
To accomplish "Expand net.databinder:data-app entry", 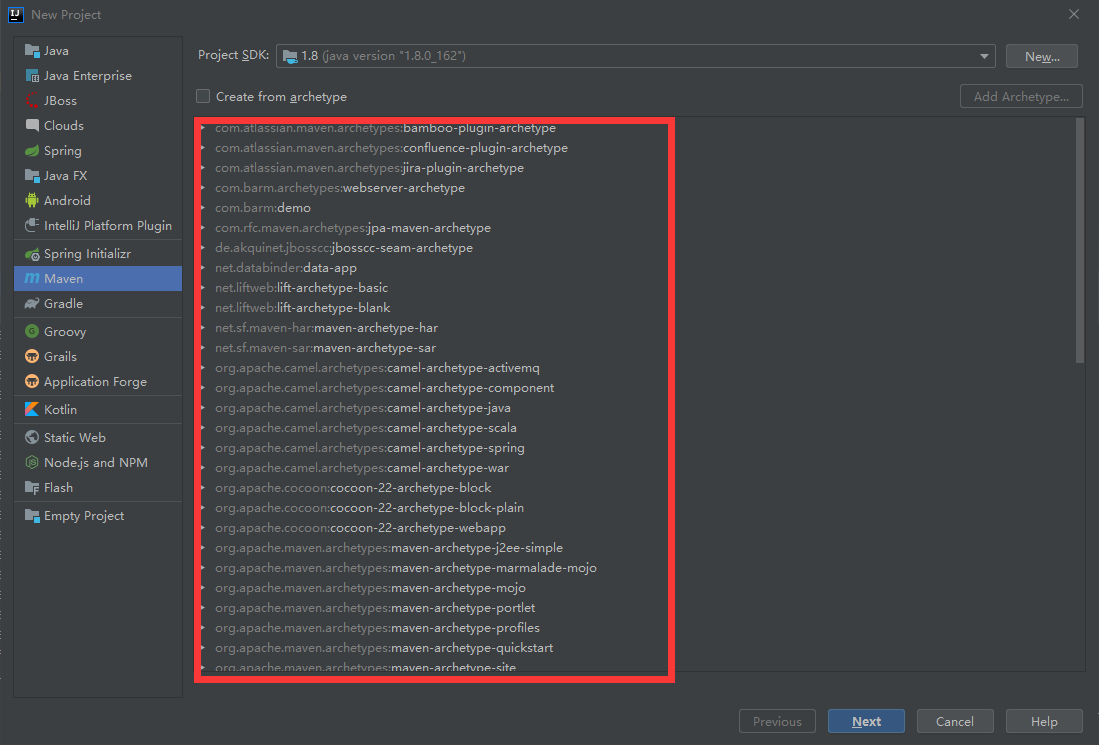I will (x=203, y=268).
